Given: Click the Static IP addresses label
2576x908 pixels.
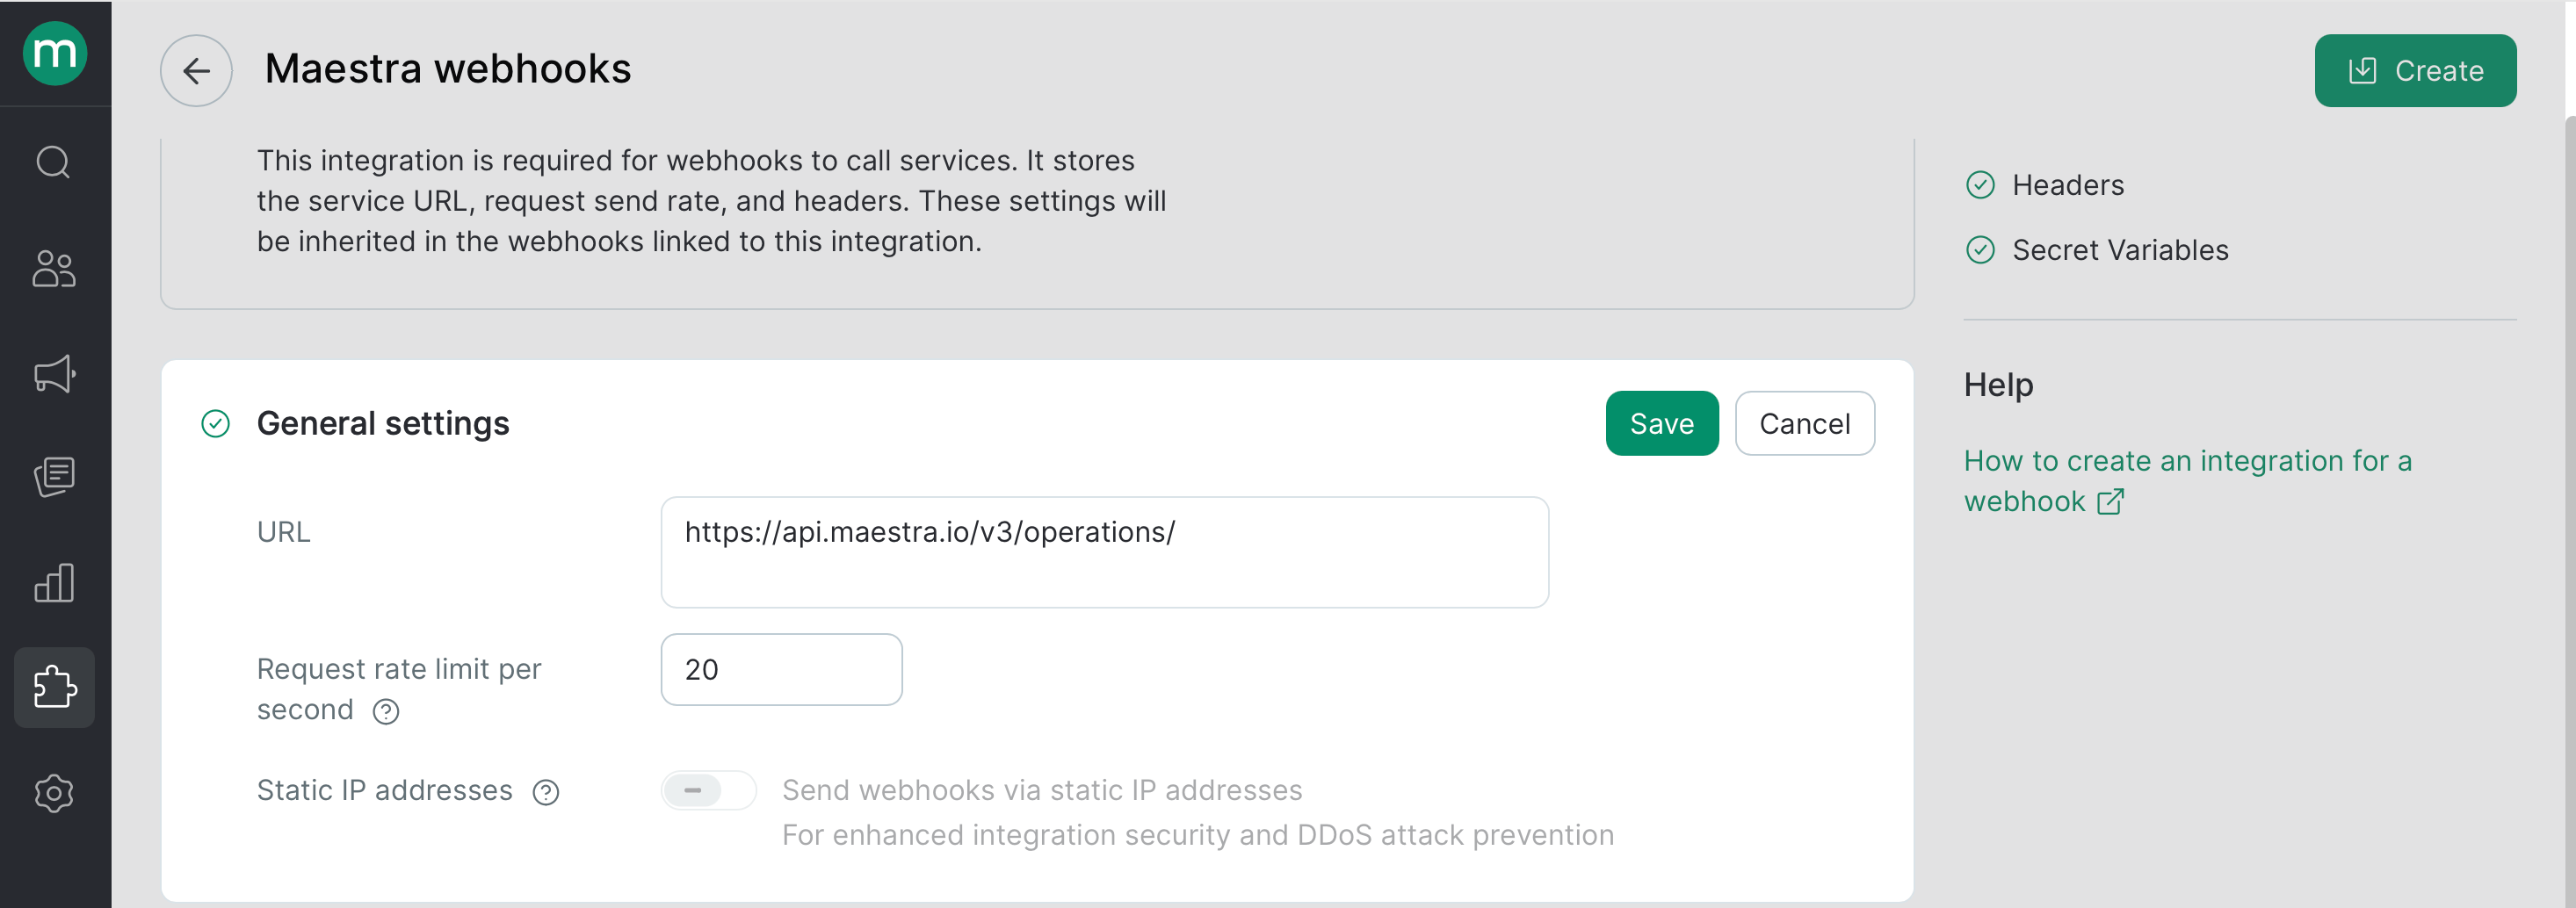Looking at the screenshot, I should coord(385,791).
